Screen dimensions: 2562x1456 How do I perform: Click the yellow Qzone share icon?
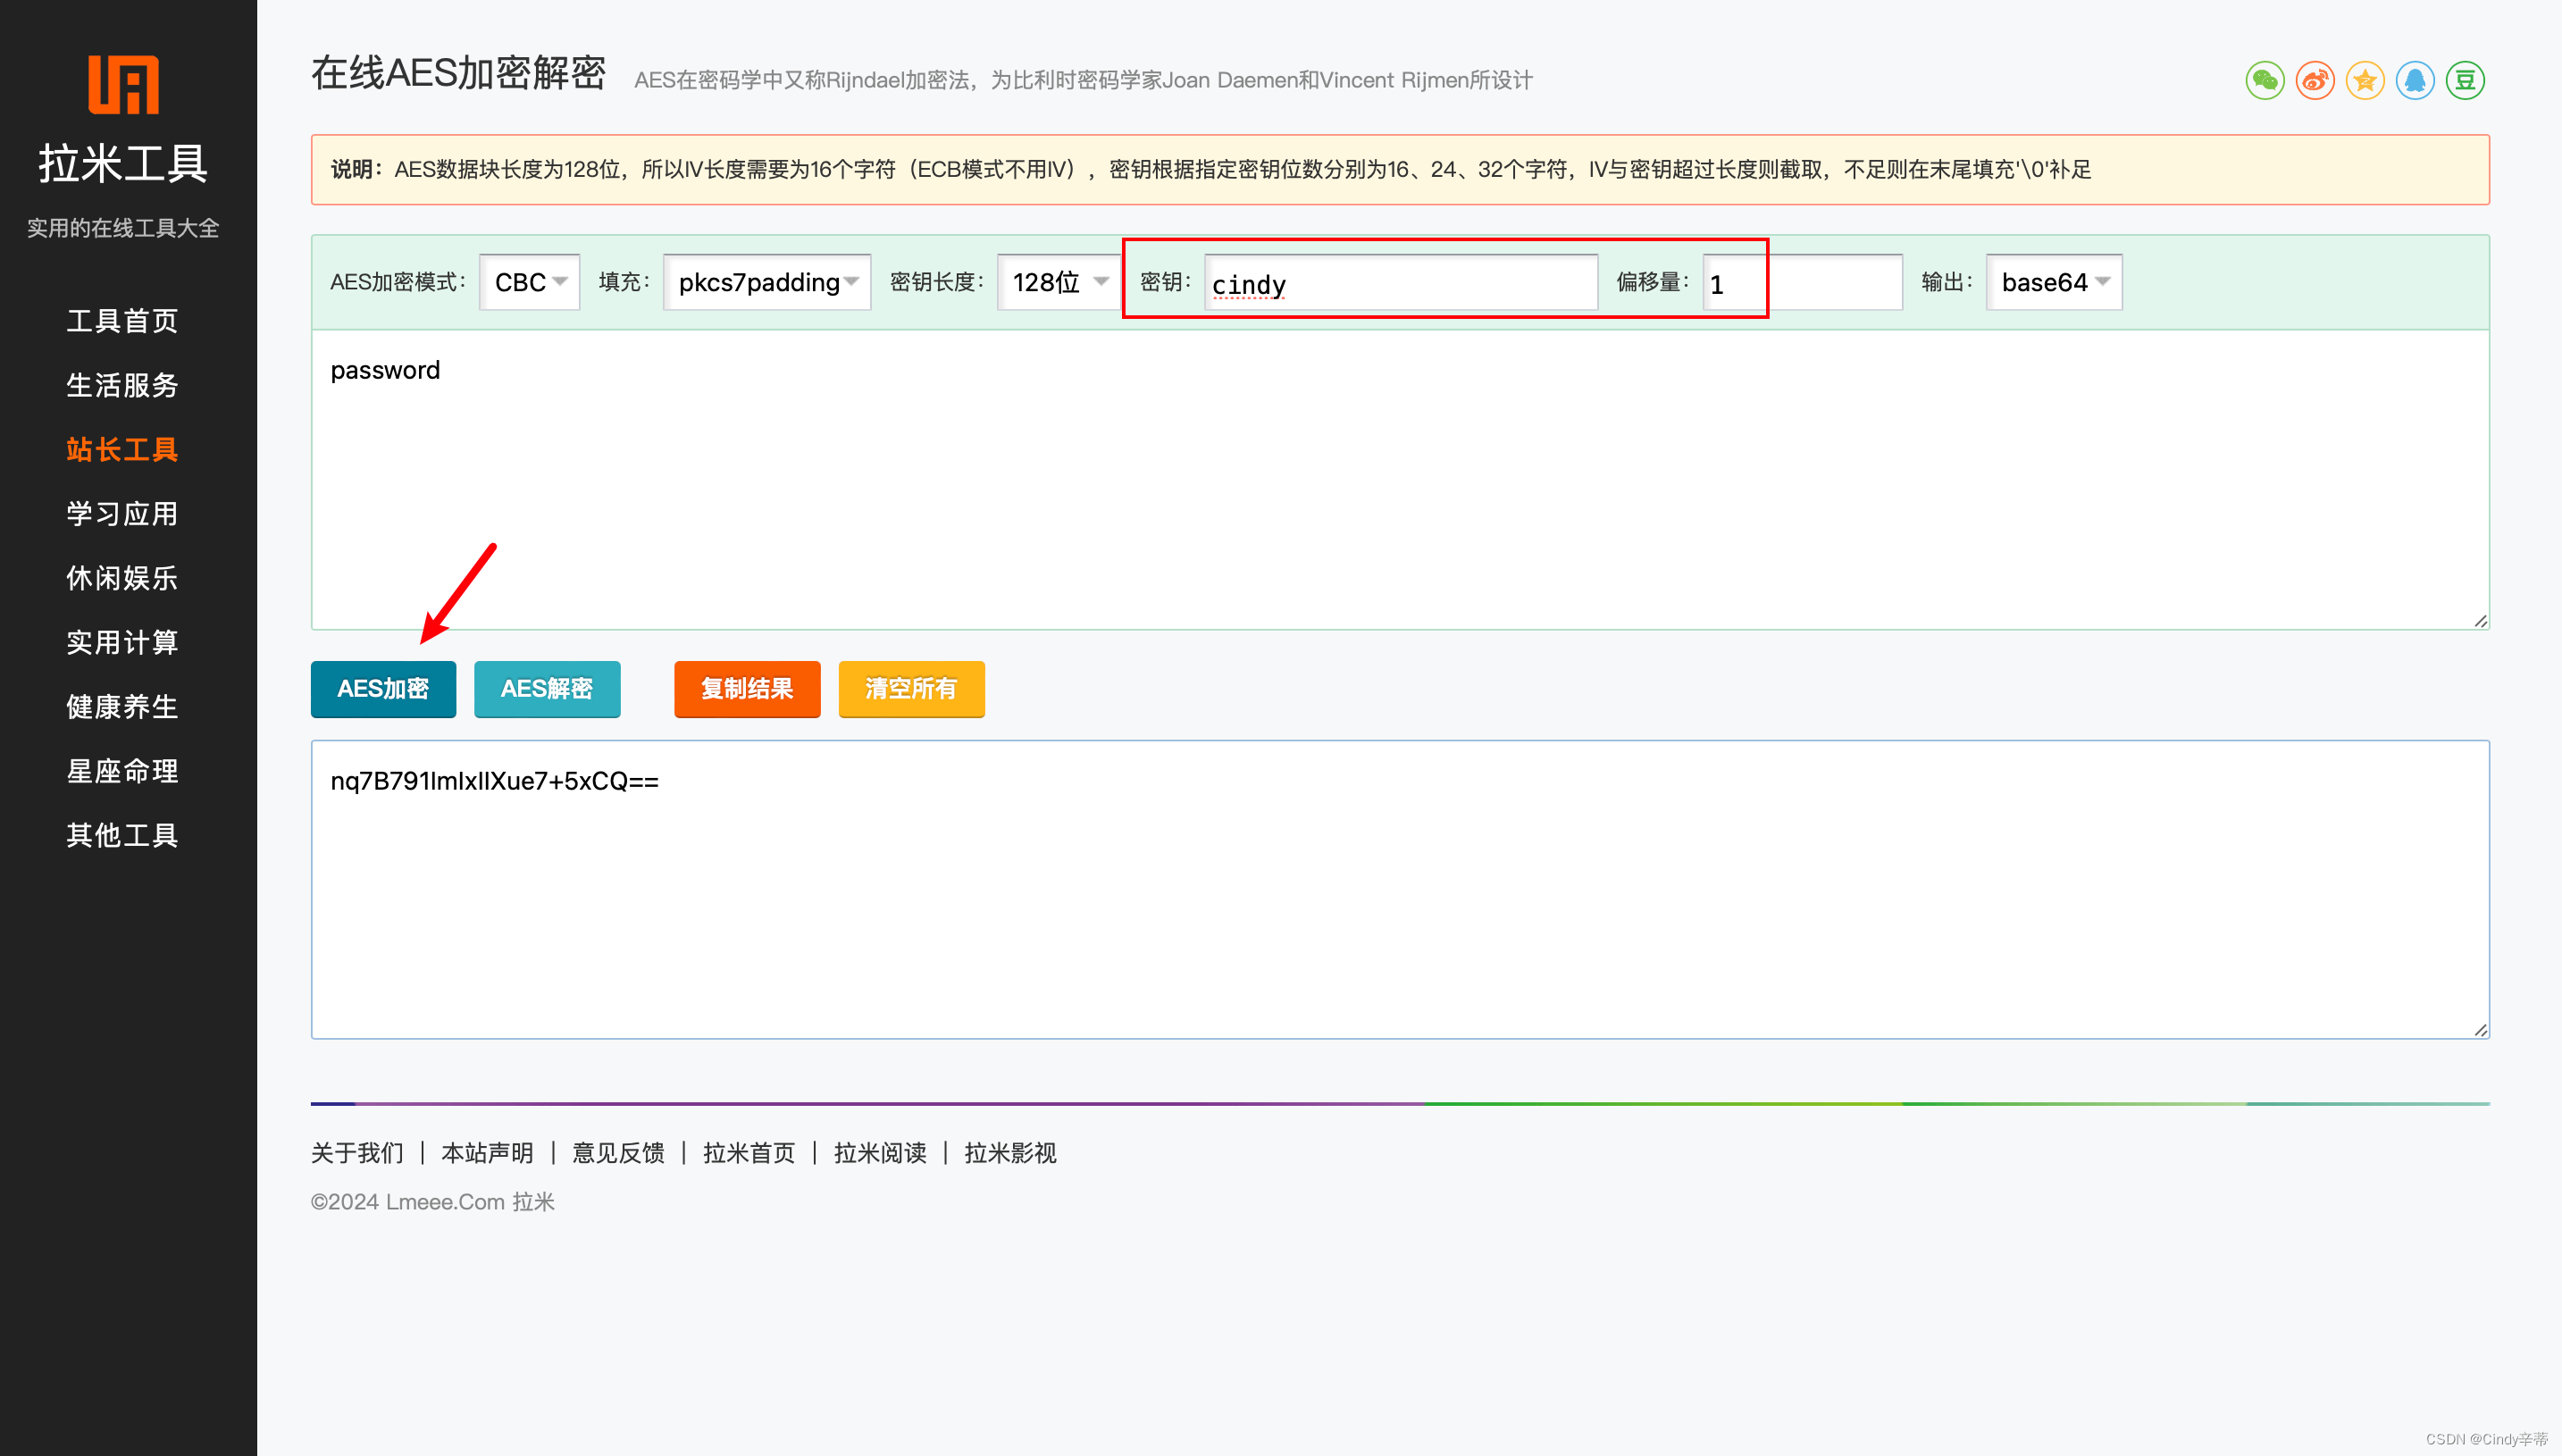point(2365,81)
